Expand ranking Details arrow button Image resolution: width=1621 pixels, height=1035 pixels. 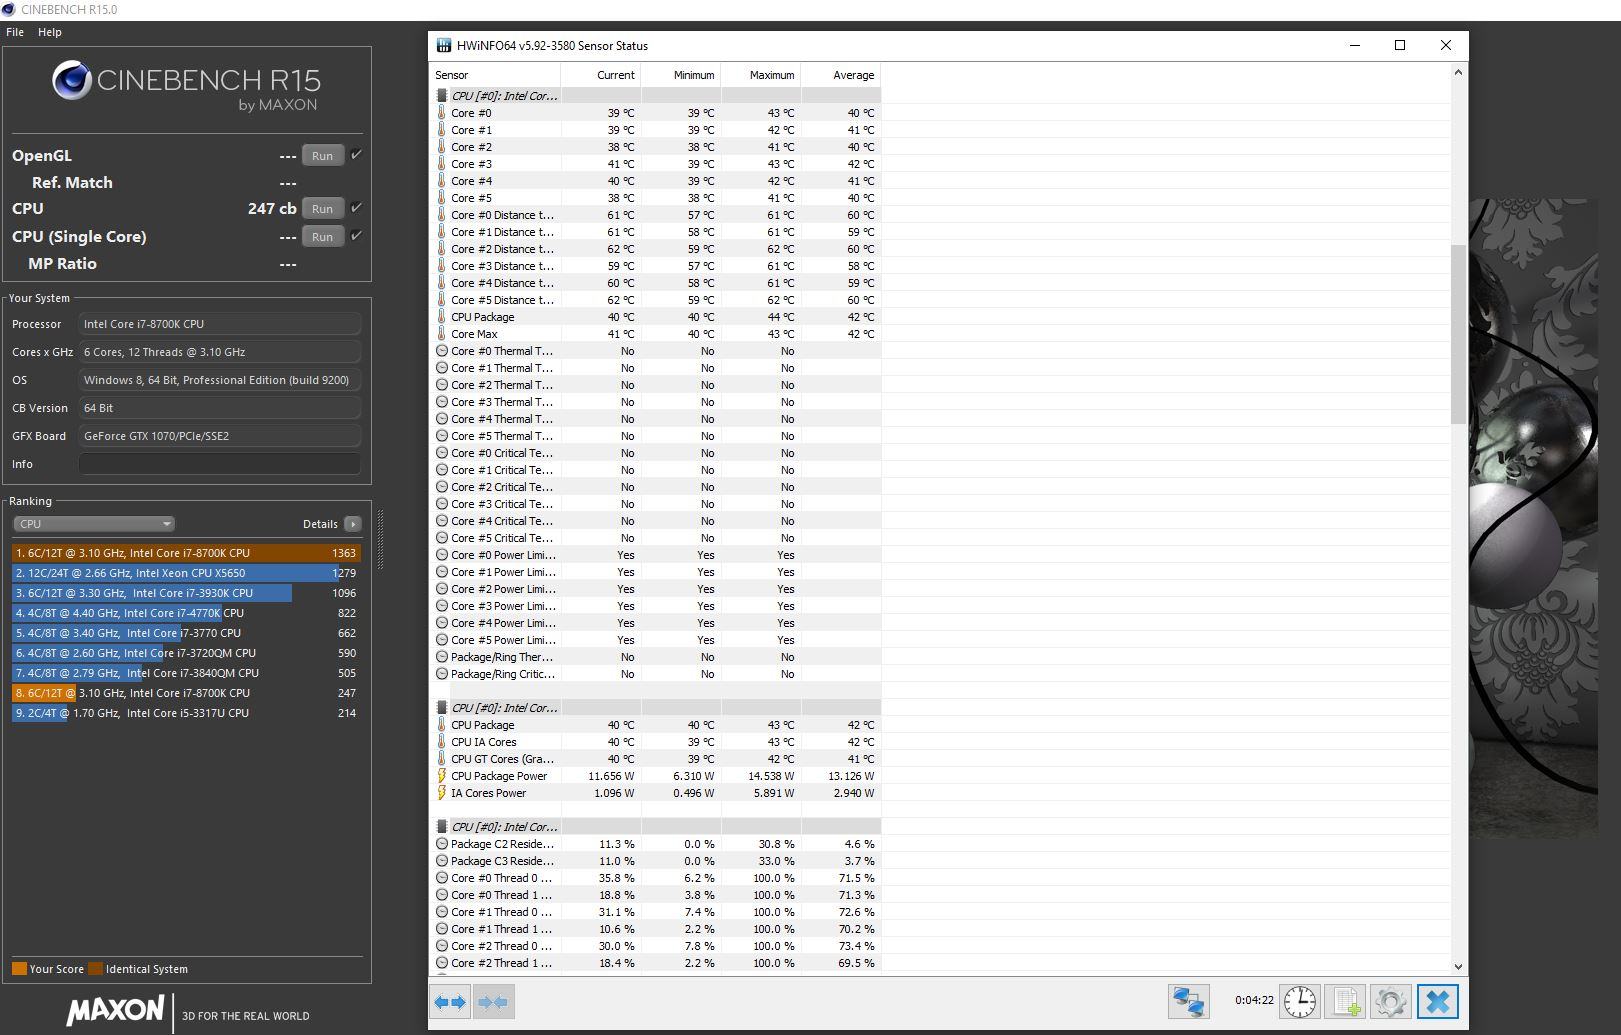tap(352, 524)
